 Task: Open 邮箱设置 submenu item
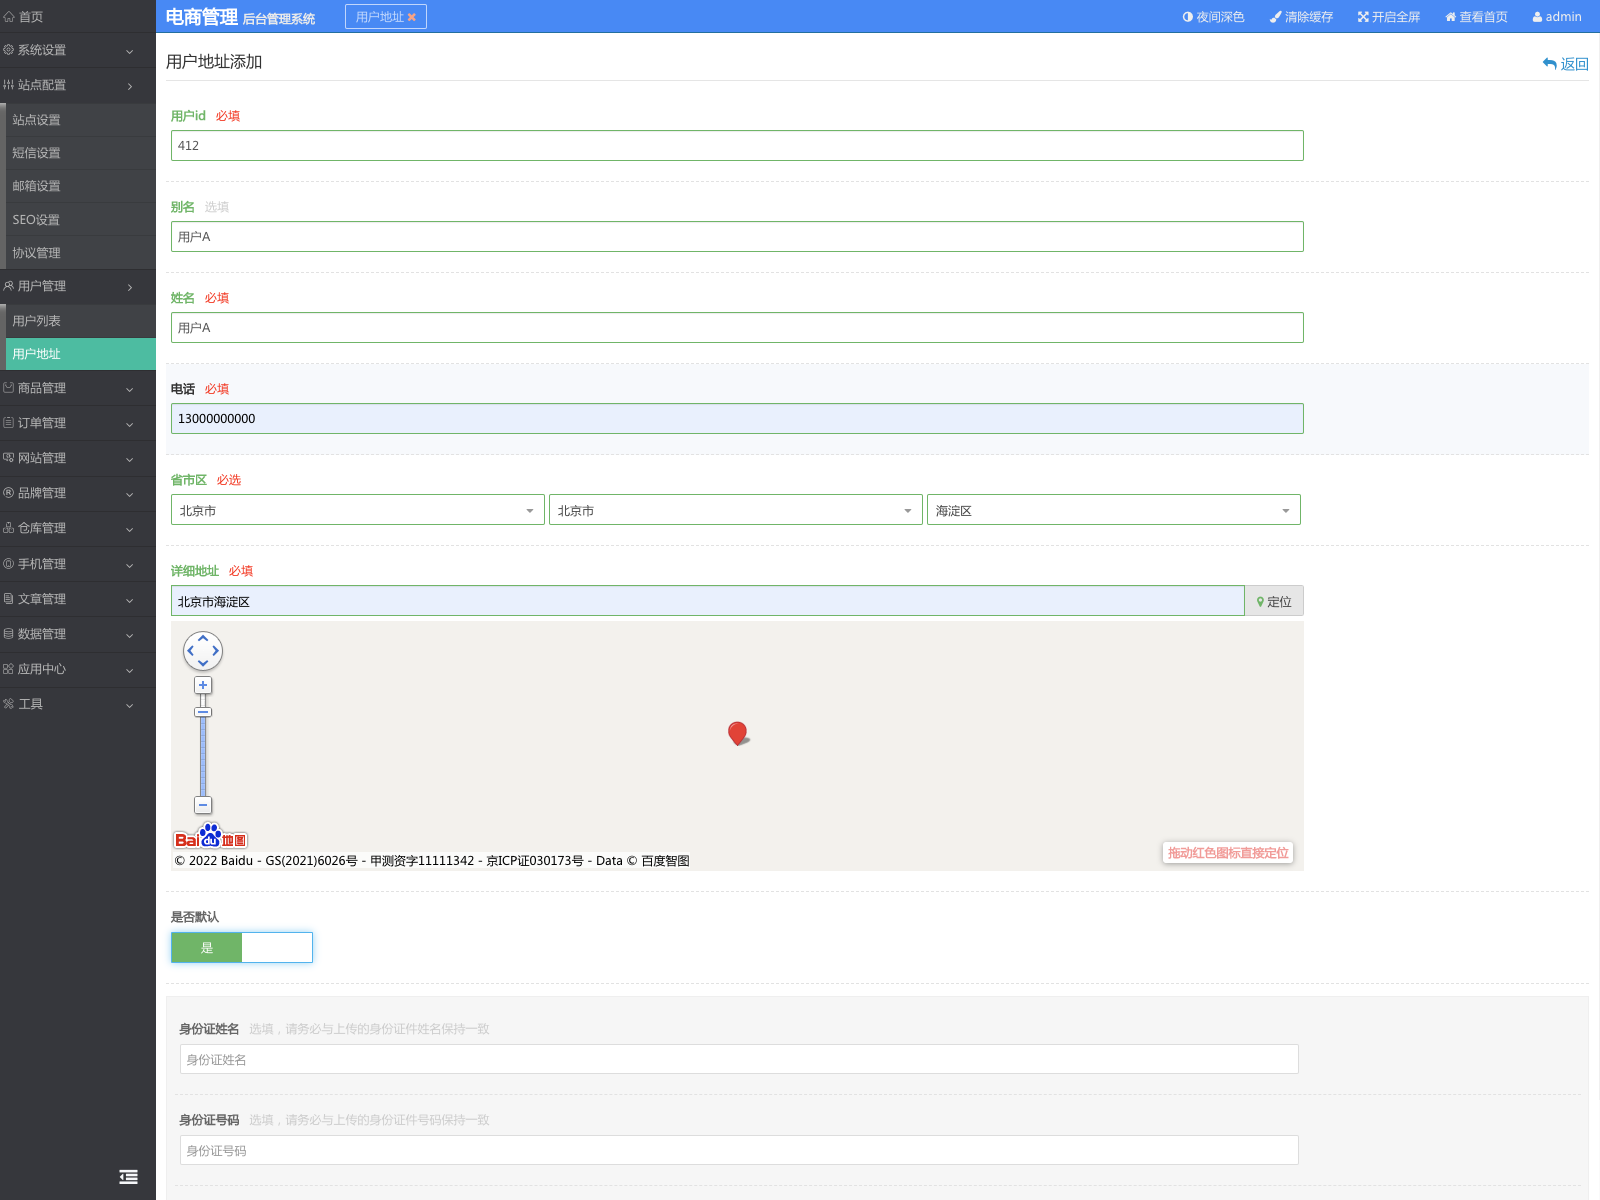tap(81, 186)
